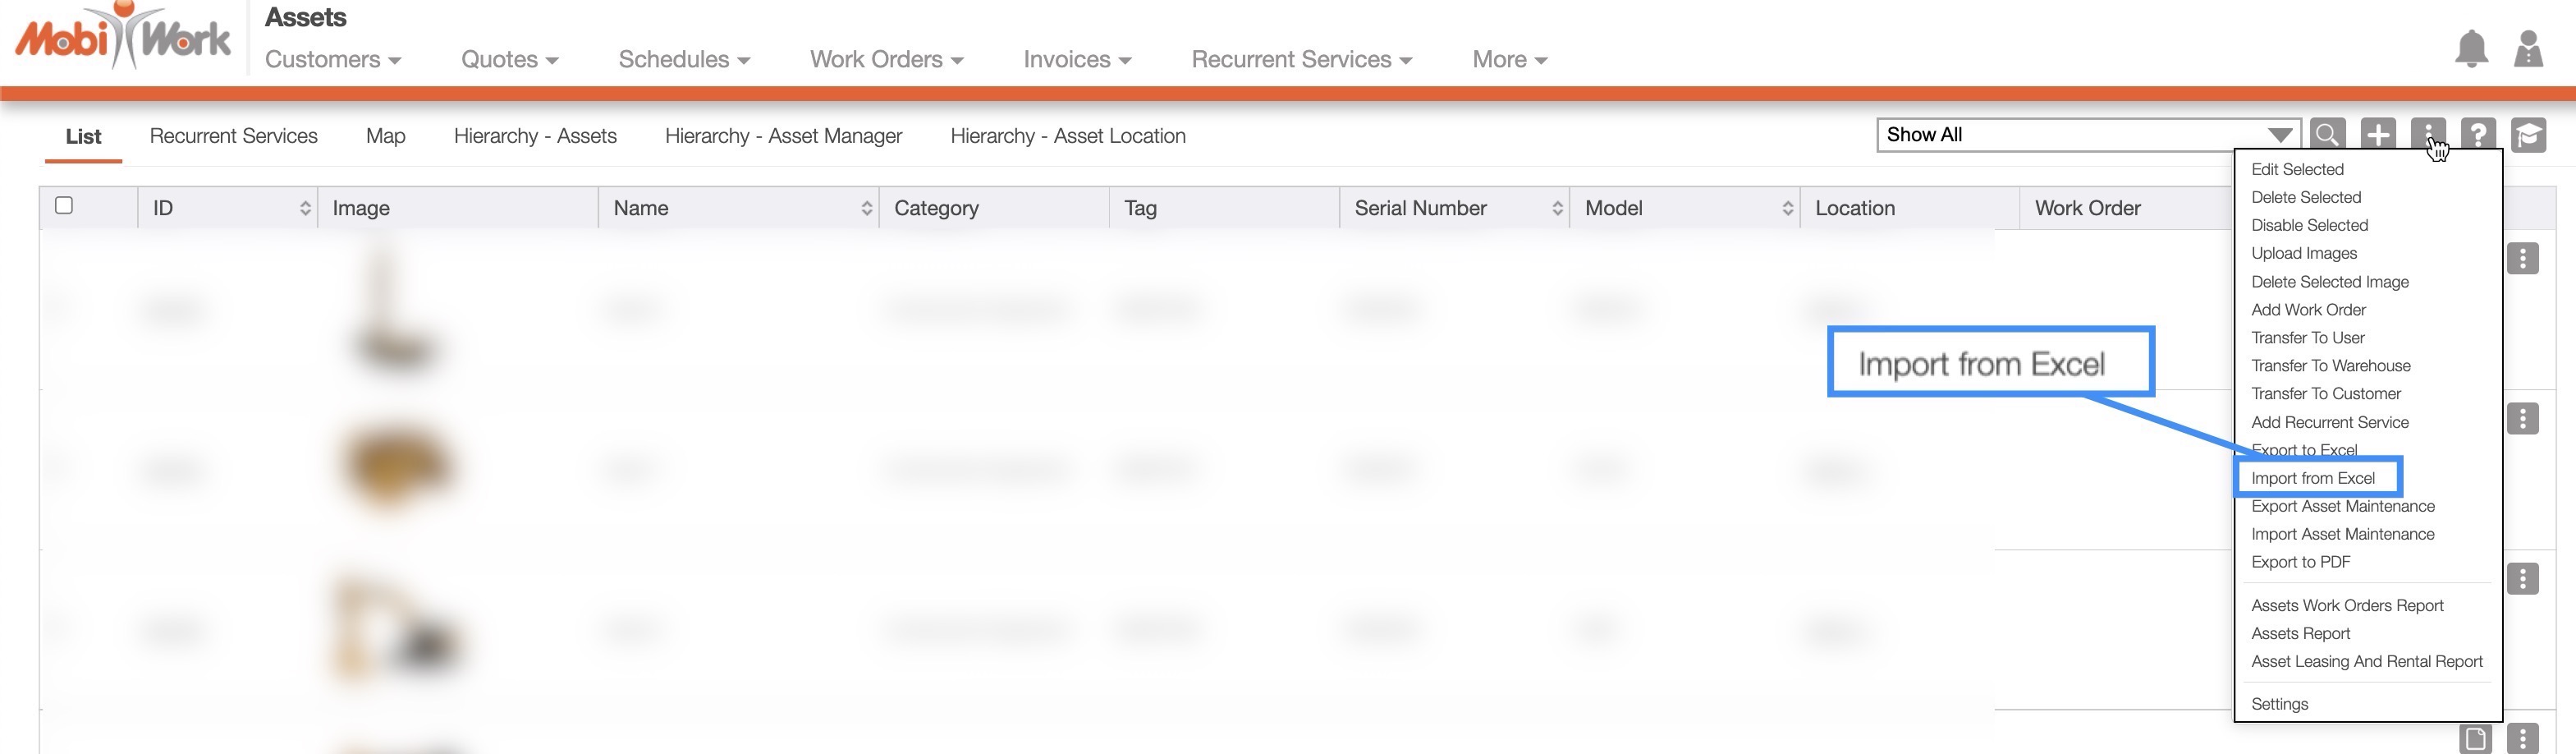
Task: Click the plus icon to add asset
Action: point(2378,134)
